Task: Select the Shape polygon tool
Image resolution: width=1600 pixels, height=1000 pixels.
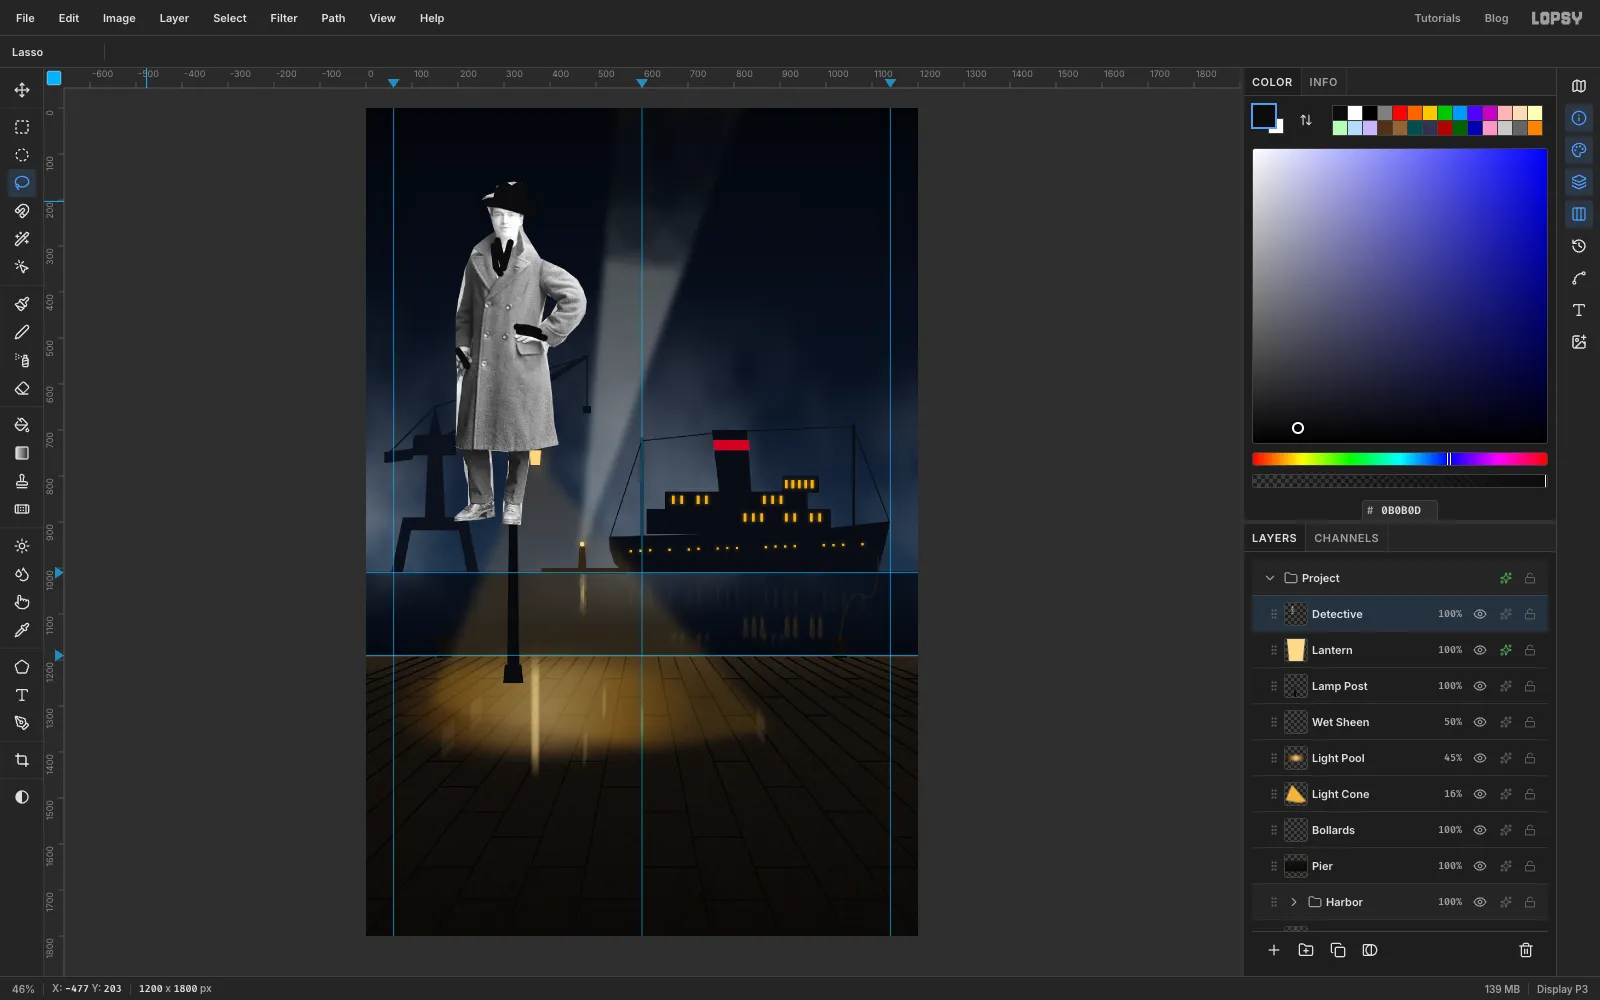Action: (22, 667)
